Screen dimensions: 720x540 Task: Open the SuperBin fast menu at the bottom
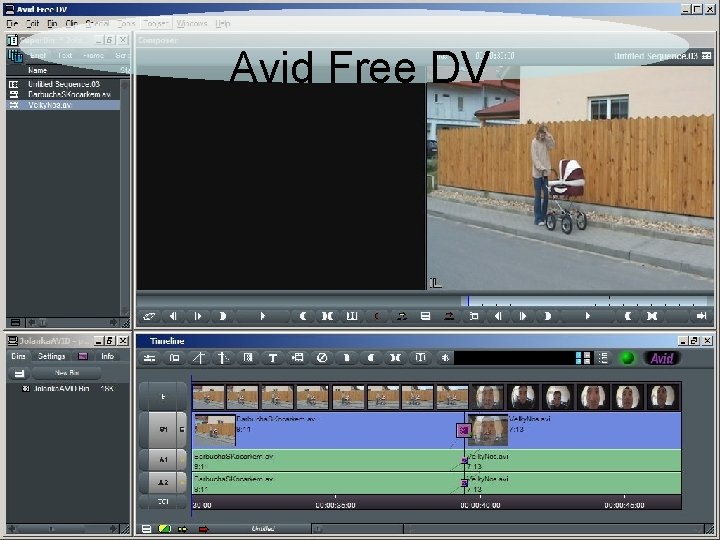coord(15,322)
